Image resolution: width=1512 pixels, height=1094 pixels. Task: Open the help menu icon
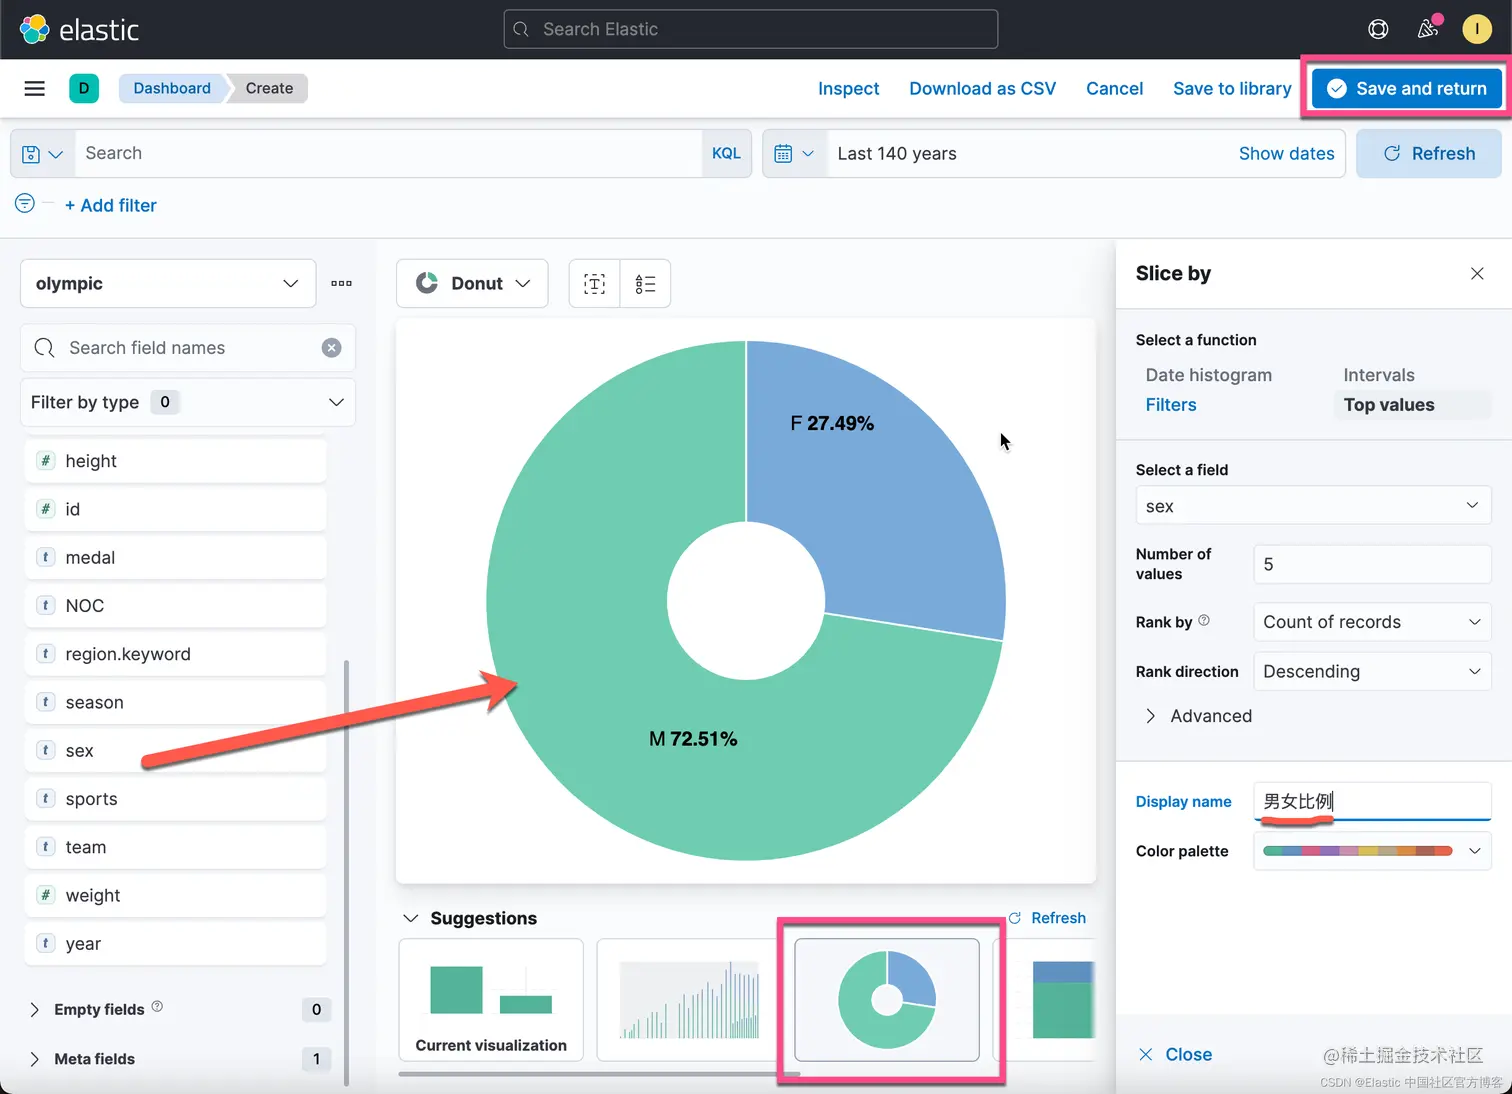1378,29
